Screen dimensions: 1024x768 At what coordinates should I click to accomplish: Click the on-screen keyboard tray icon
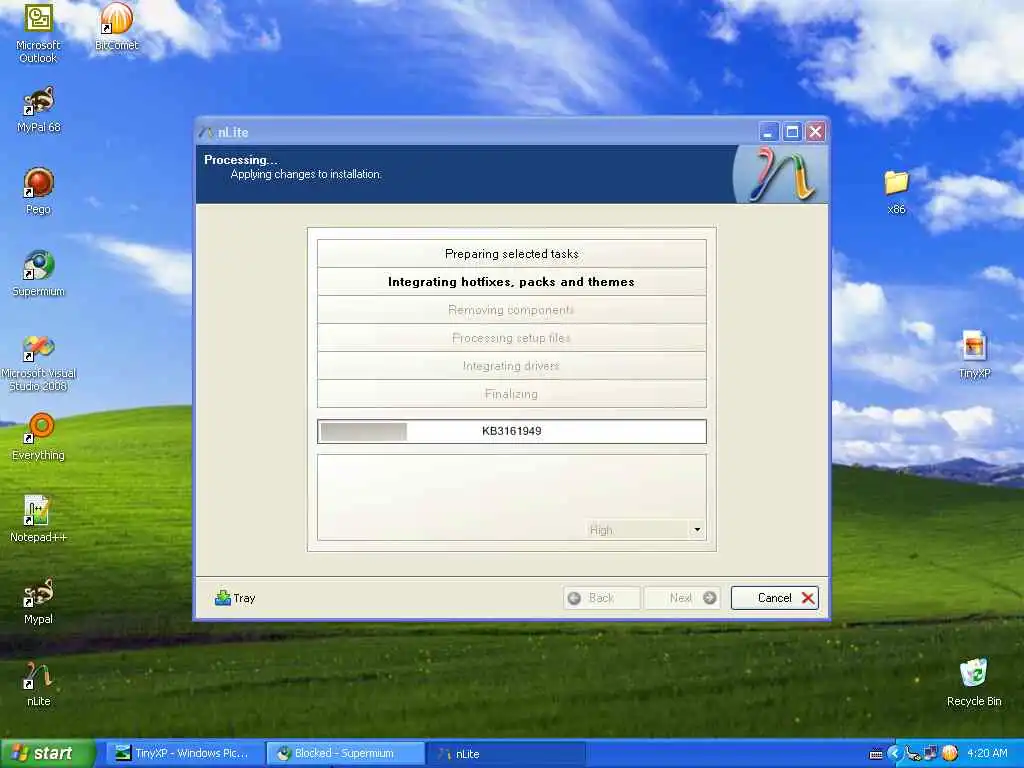[876, 754]
